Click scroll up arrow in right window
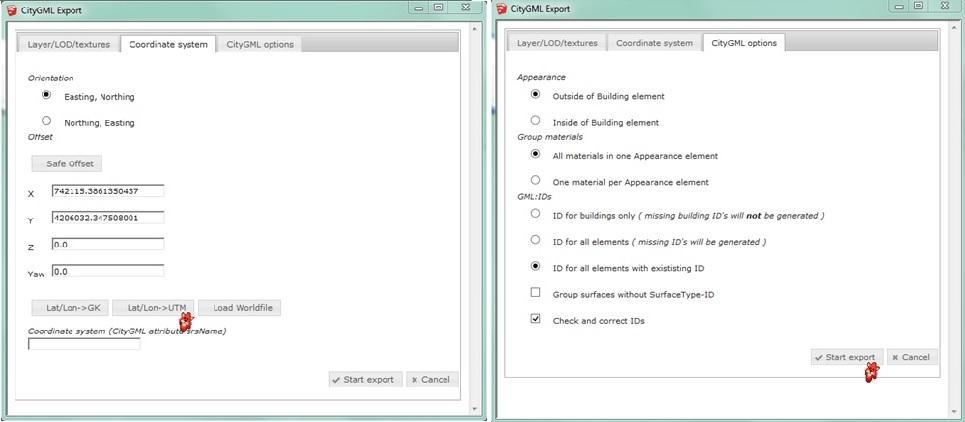965x422 pixels. pyautogui.click(x=953, y=27)
